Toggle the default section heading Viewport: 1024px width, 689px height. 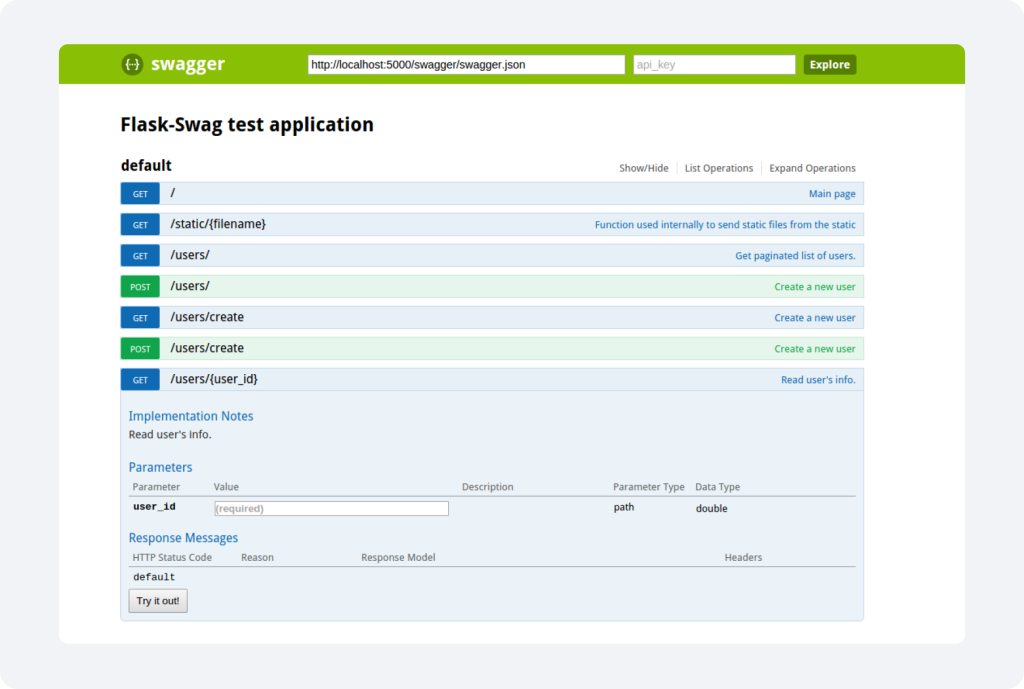tap(146, 166)
